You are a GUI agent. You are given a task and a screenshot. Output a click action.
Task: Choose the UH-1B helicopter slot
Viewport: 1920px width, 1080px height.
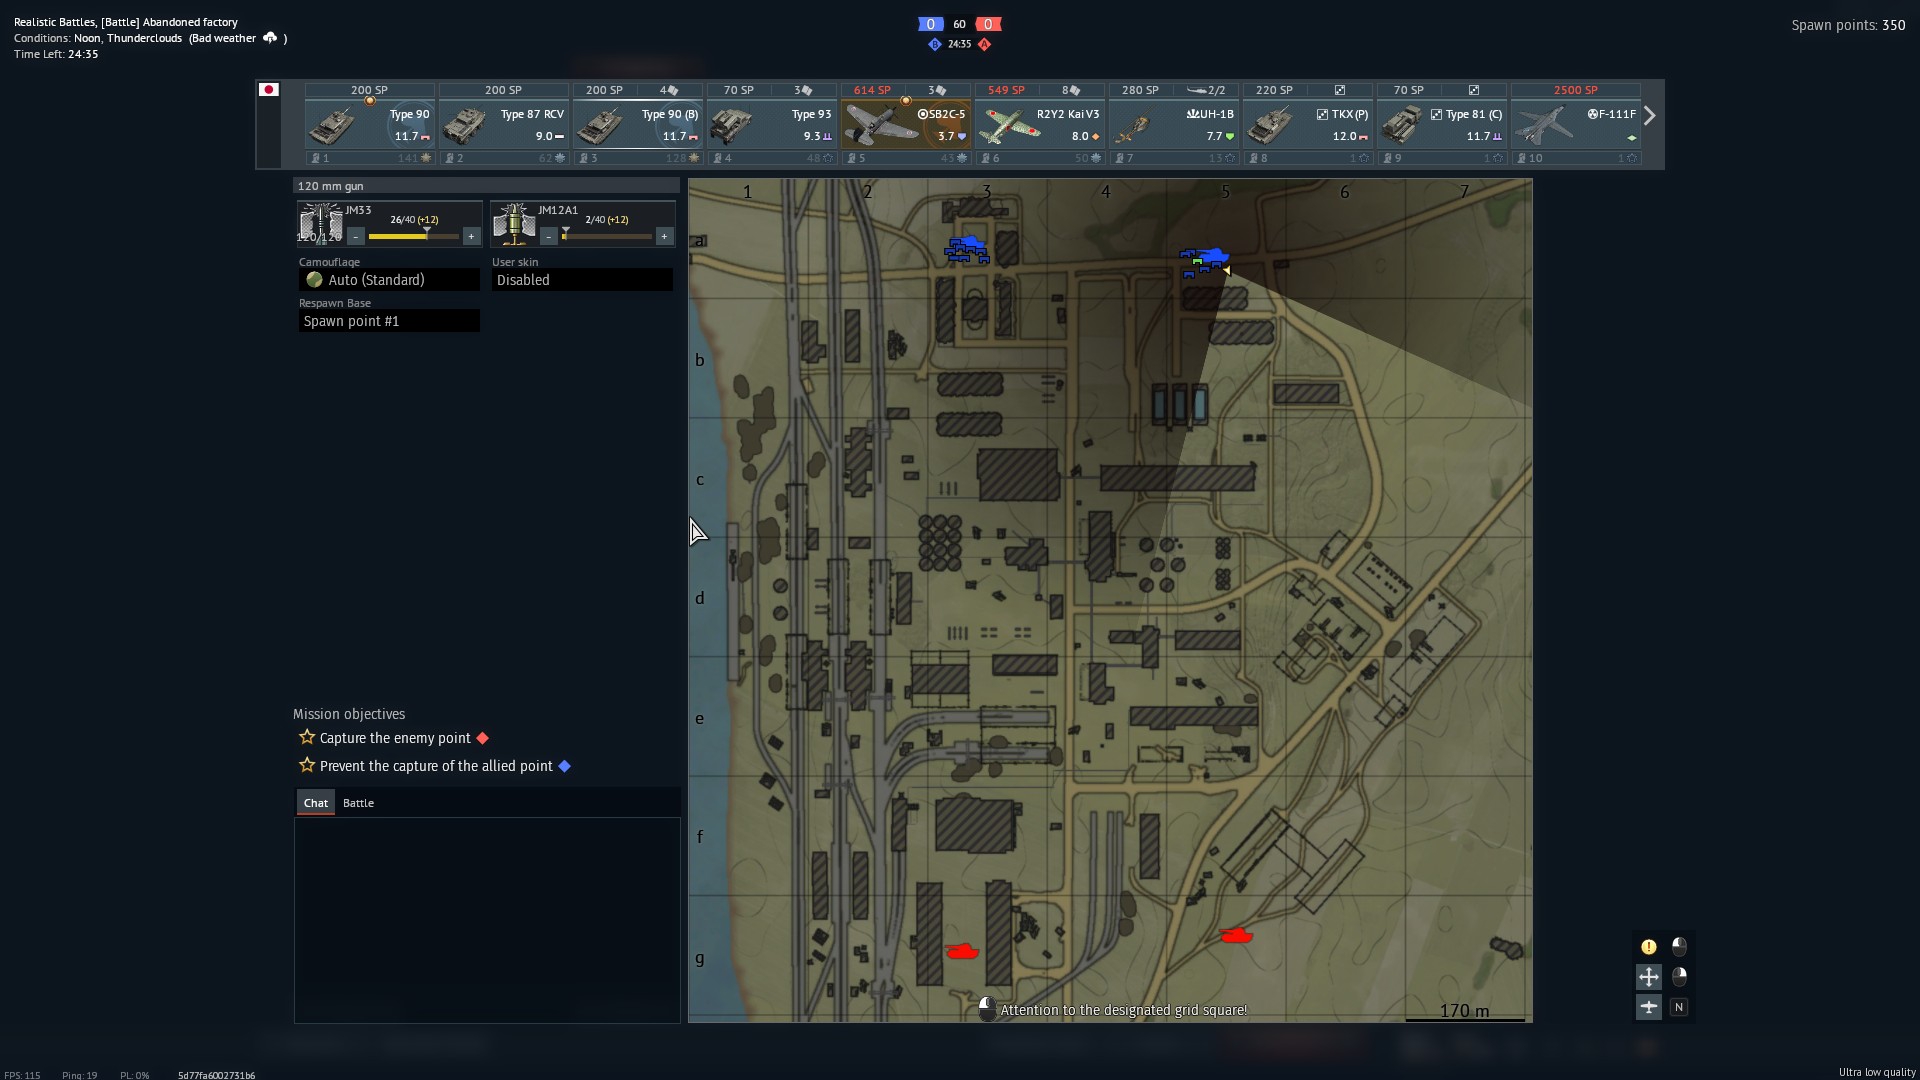point(1174,125)
